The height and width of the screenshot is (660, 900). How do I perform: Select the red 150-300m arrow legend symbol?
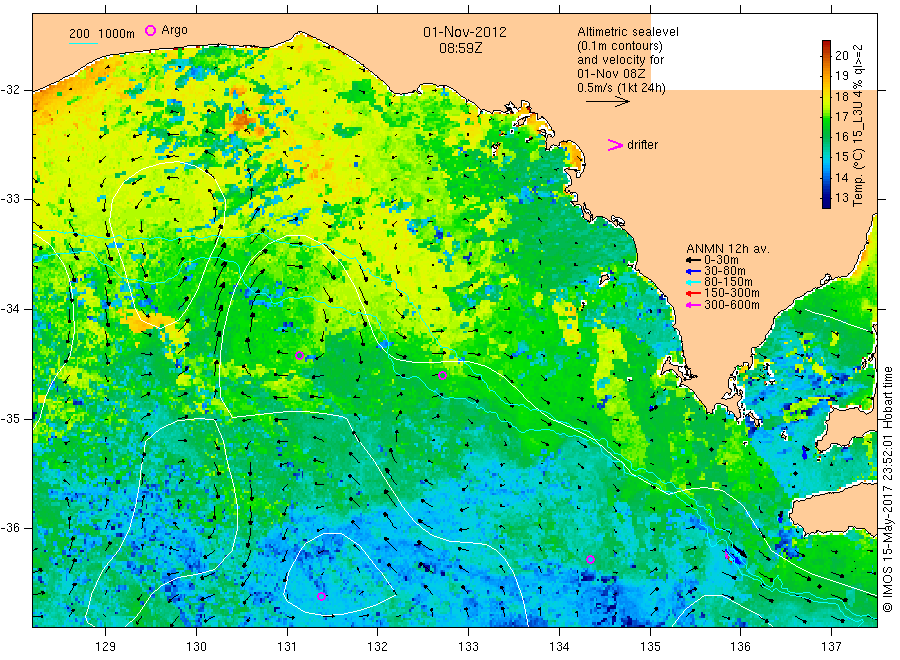[694, 293]
